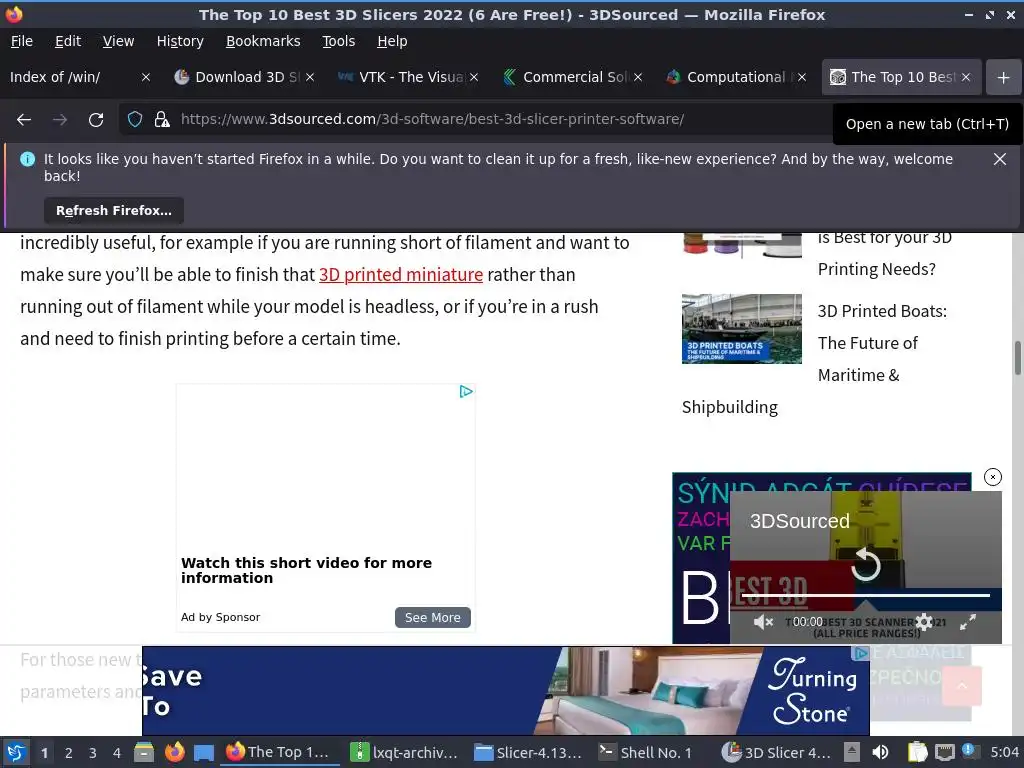The width and height of the screenshot is (1024, 768).
Task: Switch to lxqt-archiver taskbar window
Action: point(404,752)
